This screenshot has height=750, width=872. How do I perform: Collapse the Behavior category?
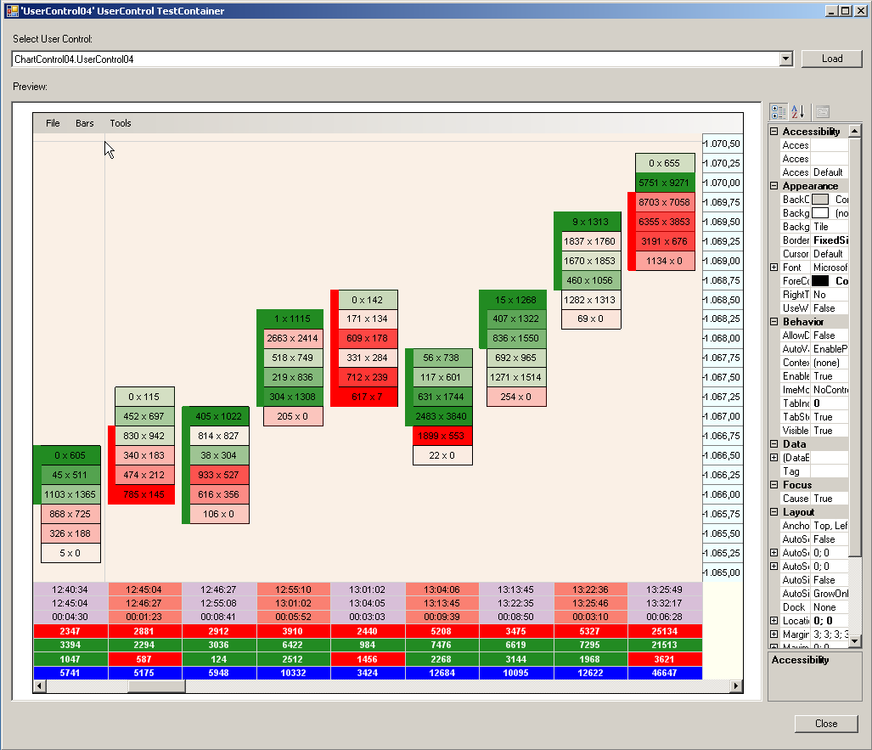(x=774, y=321)
